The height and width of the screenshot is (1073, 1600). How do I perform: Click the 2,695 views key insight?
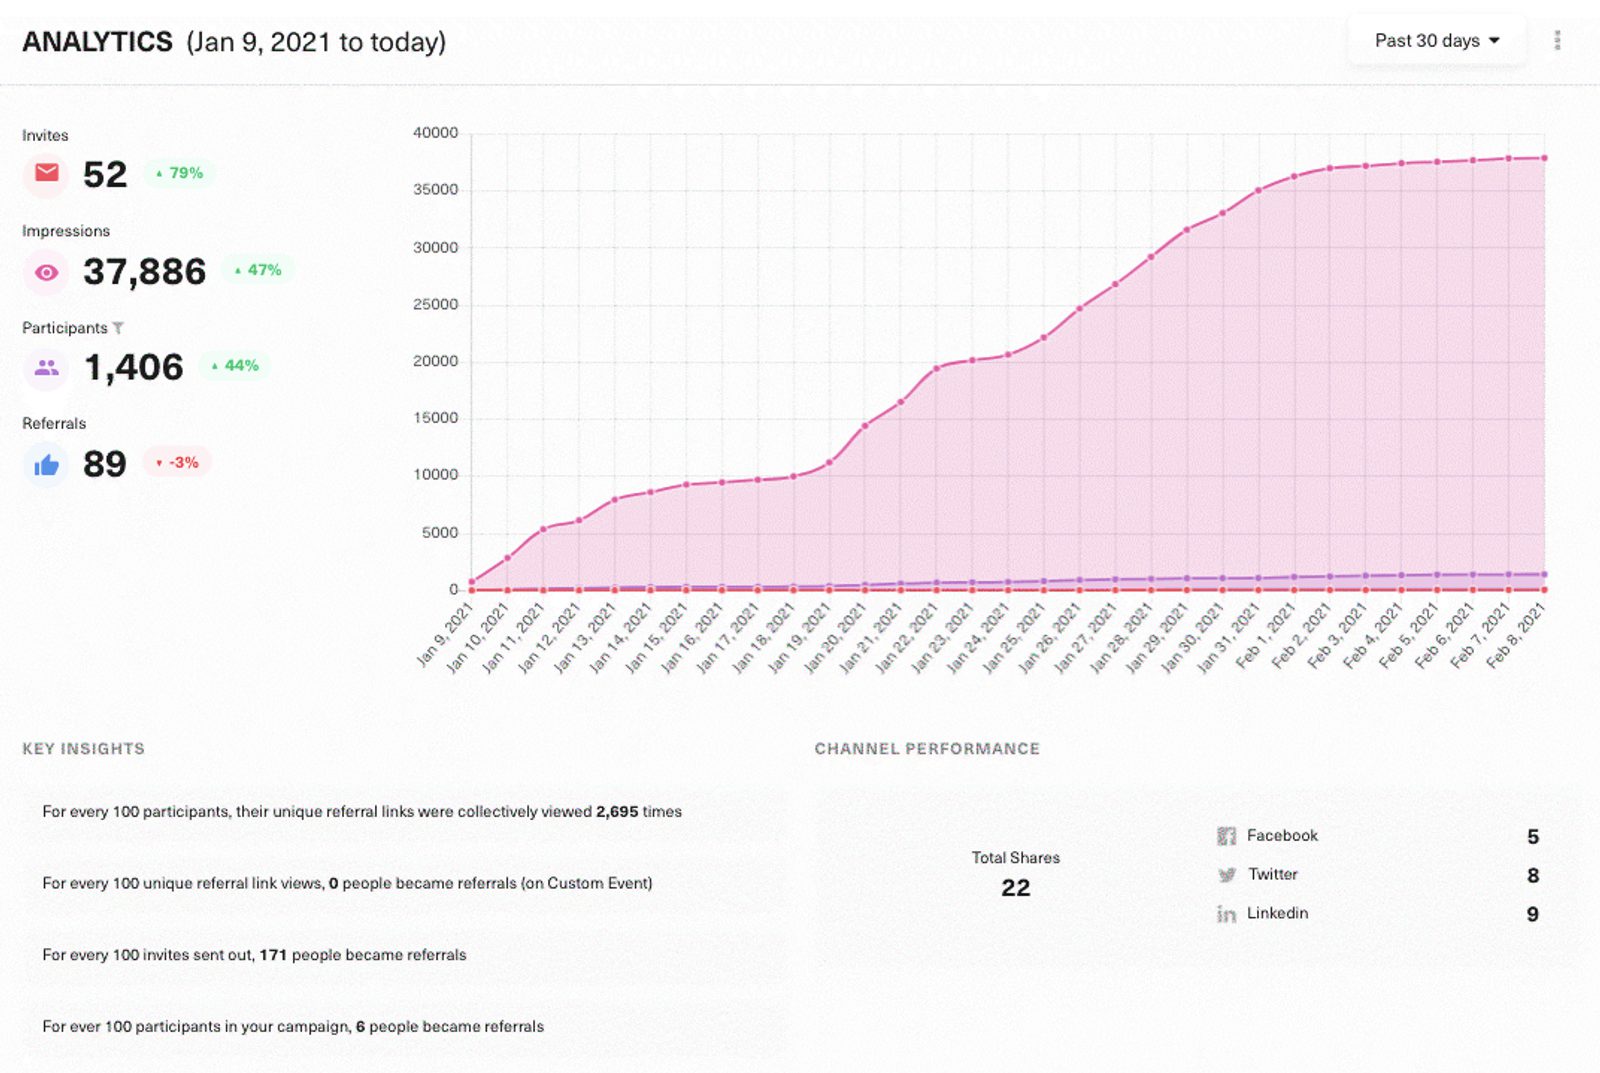click(616, 812)
